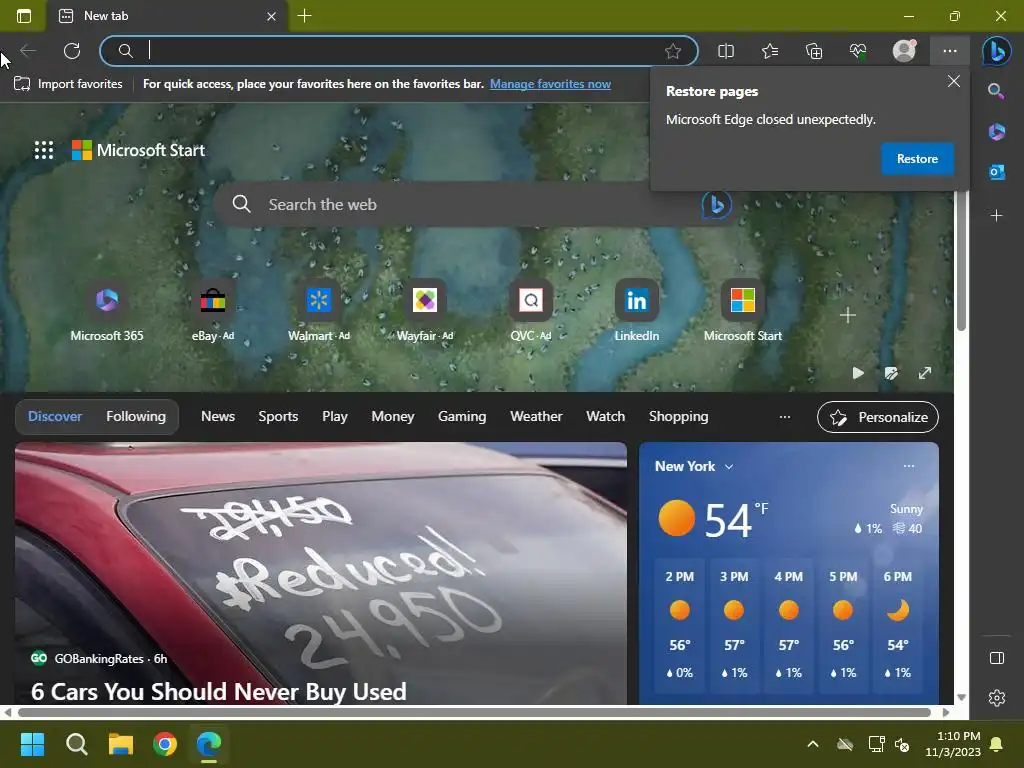The image size is (1024, 768).
Task: Add this page to favorites star
Action: [x=673, y=51]
